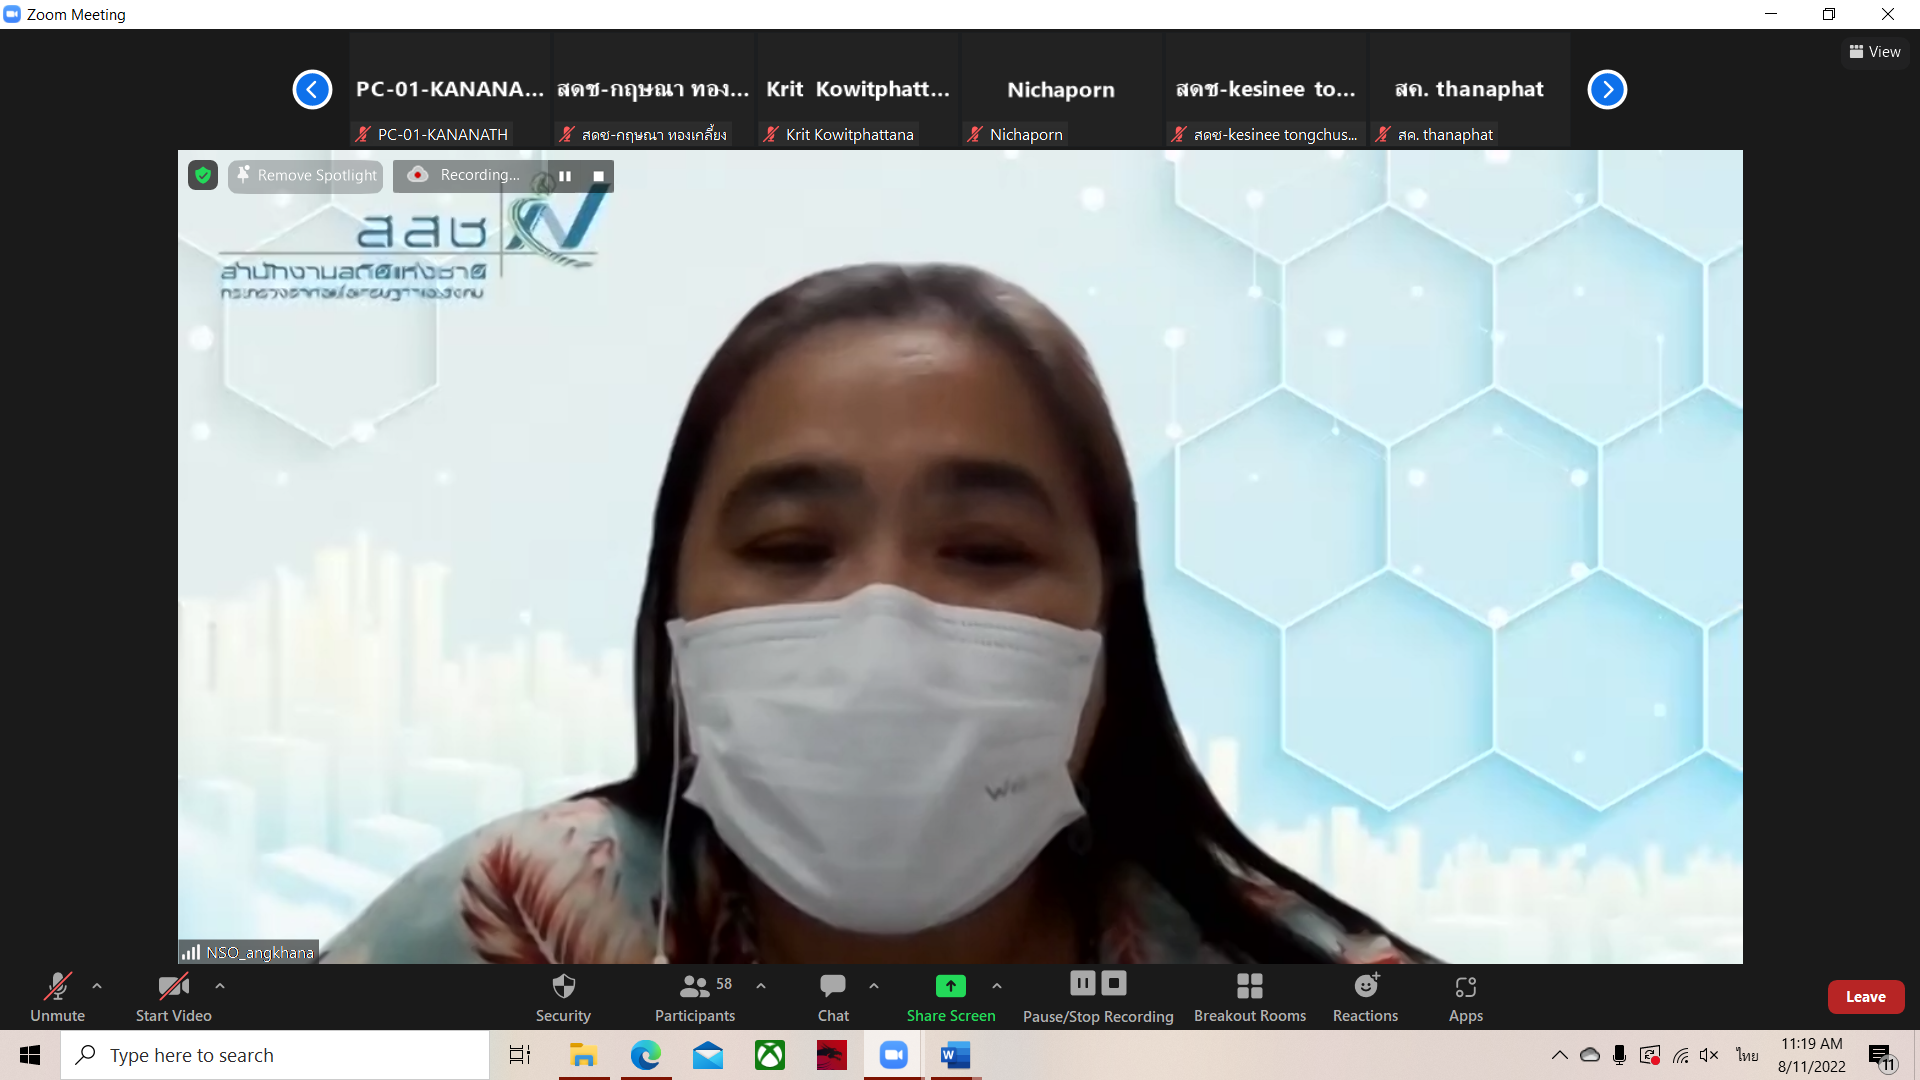Expand audio options arrow next to Unmute

point(97,986)
